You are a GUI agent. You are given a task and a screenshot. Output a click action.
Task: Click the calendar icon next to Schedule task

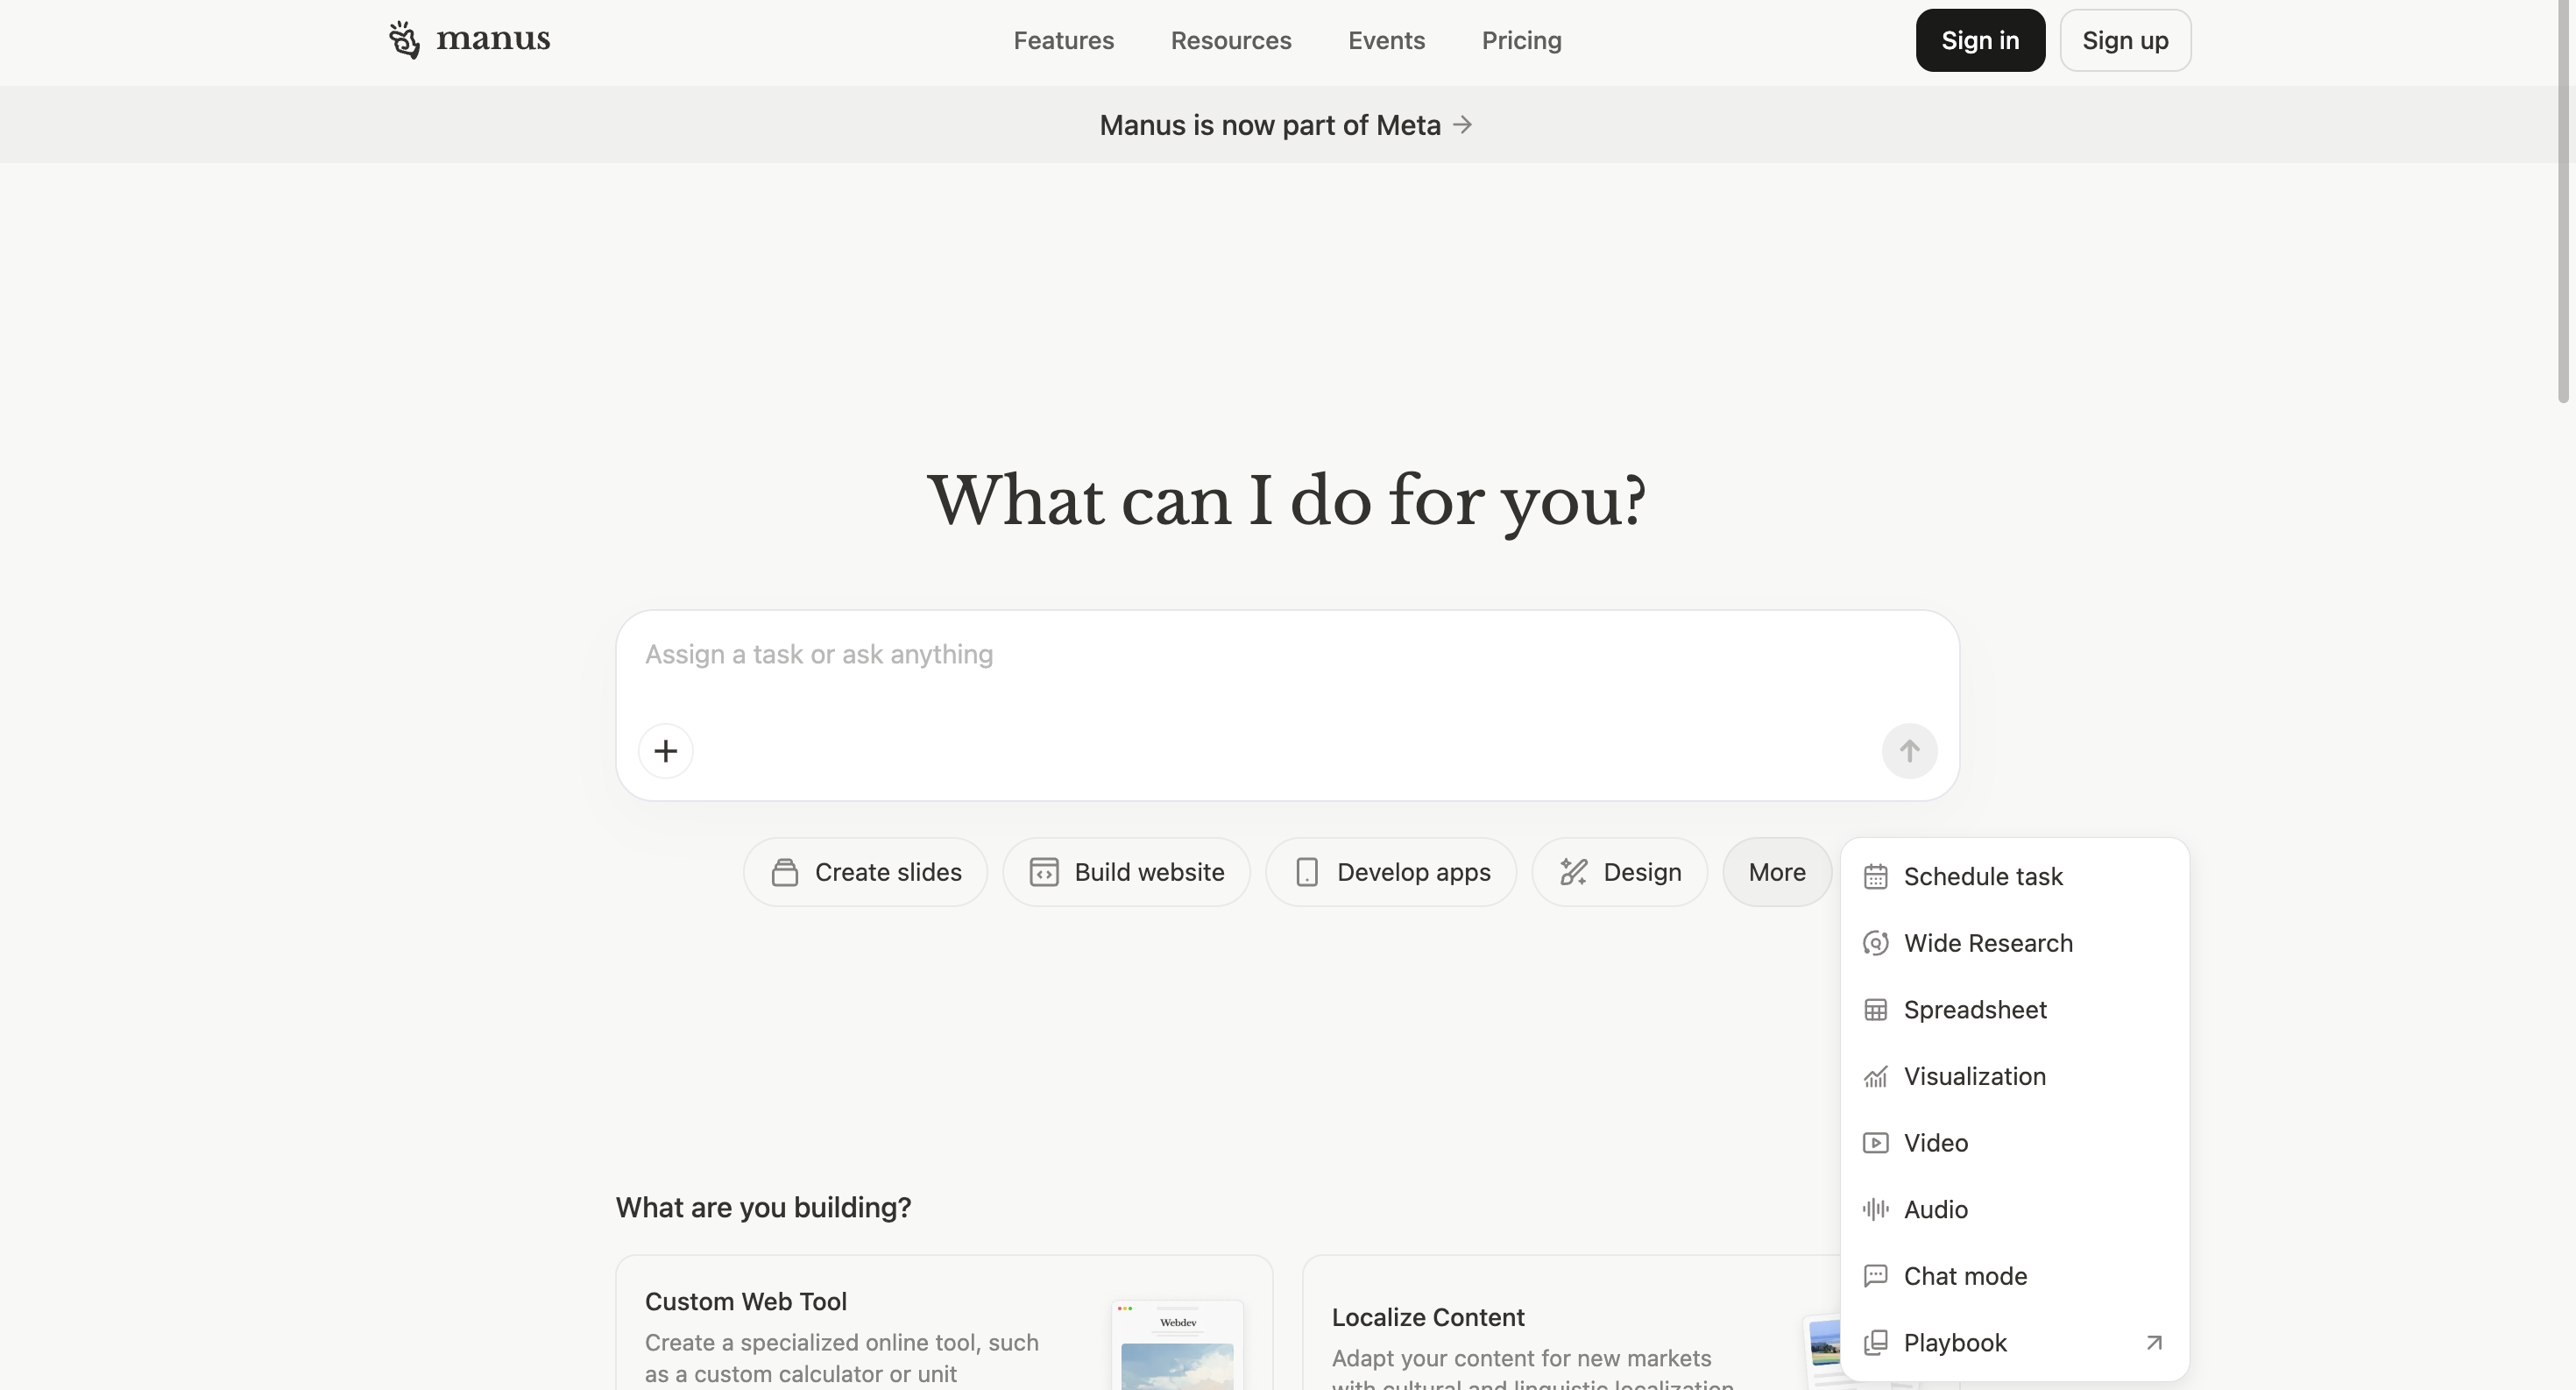[x=1876, y=877]
